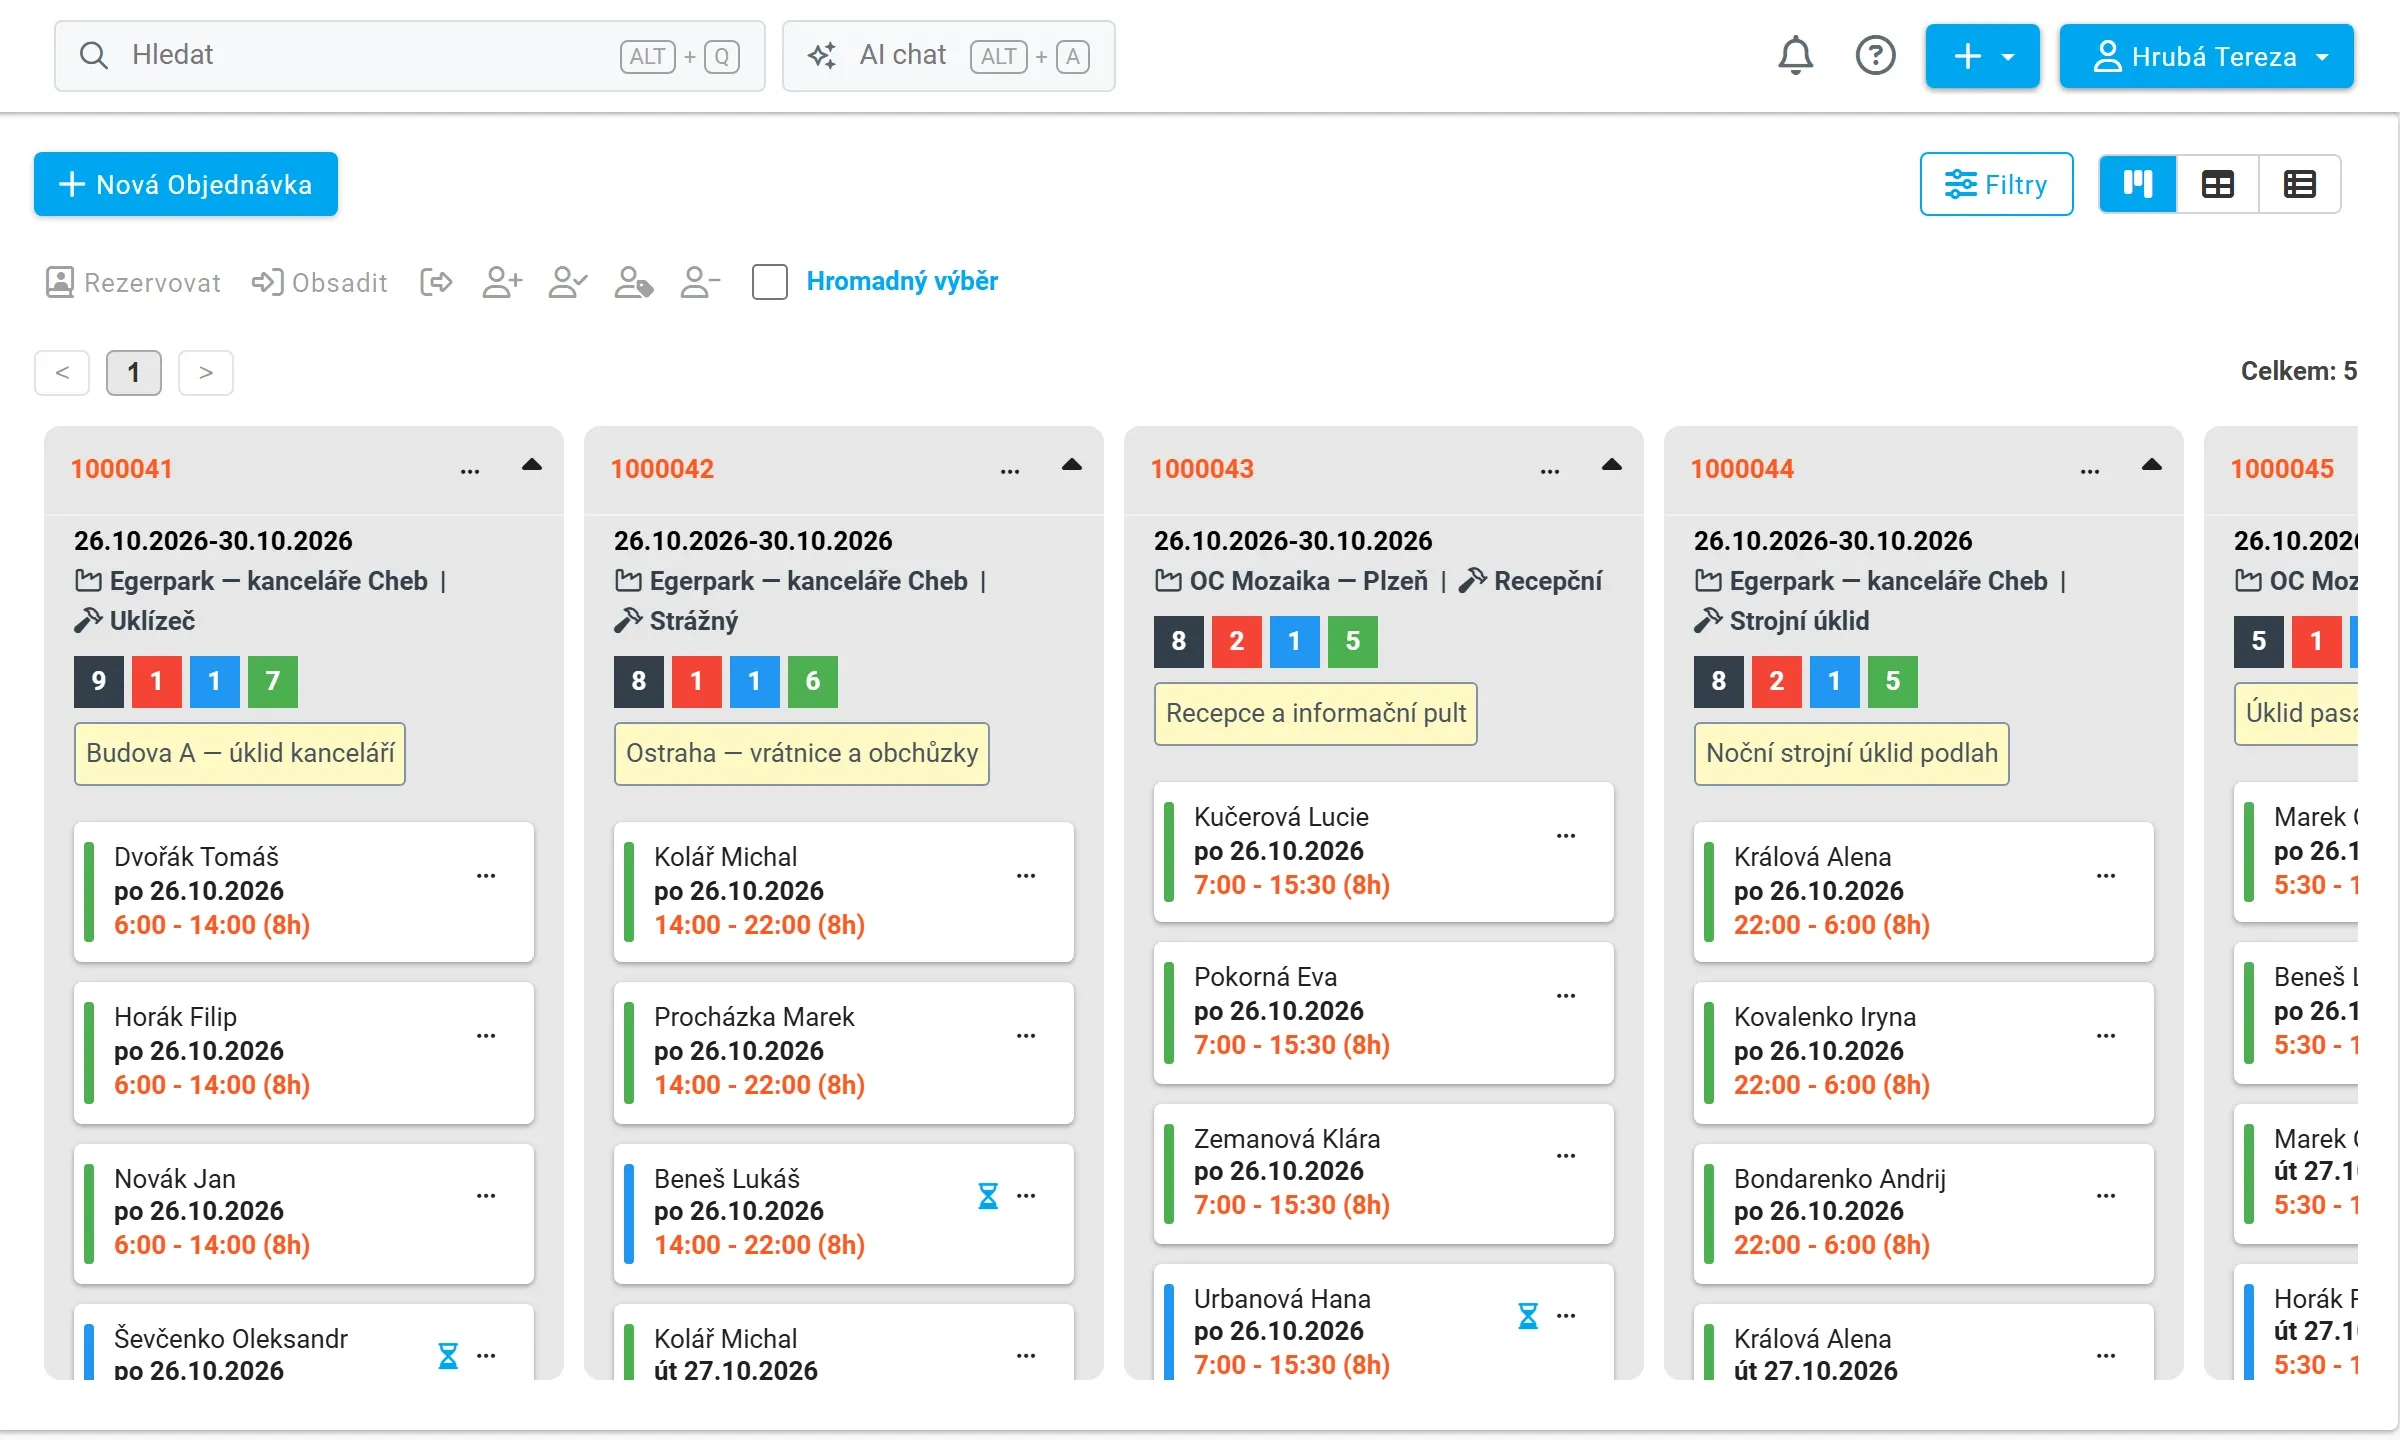Screen dimensions: 2400x1440
Task: Click the green badge 6 in order 1000042
Action: (x=813, y=682)
